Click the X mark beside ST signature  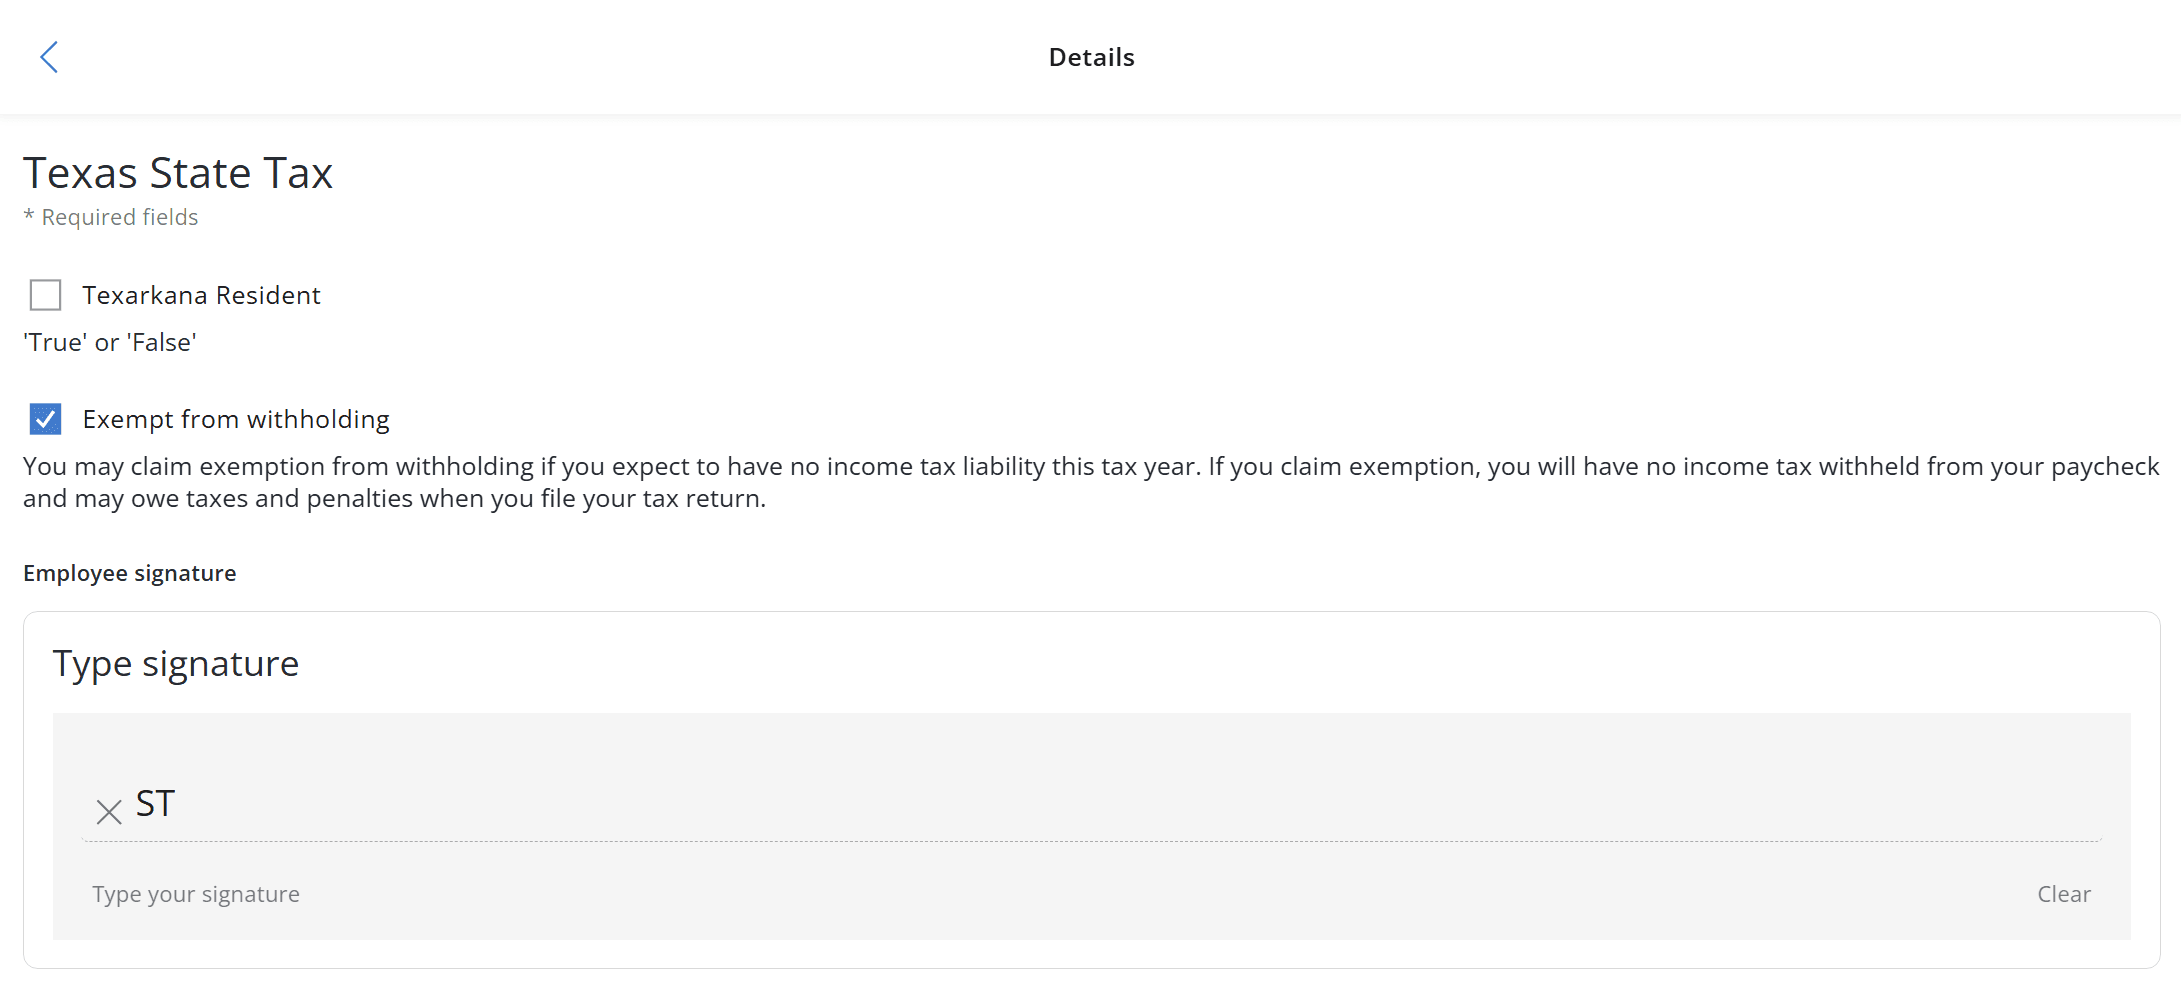point(109,811)
